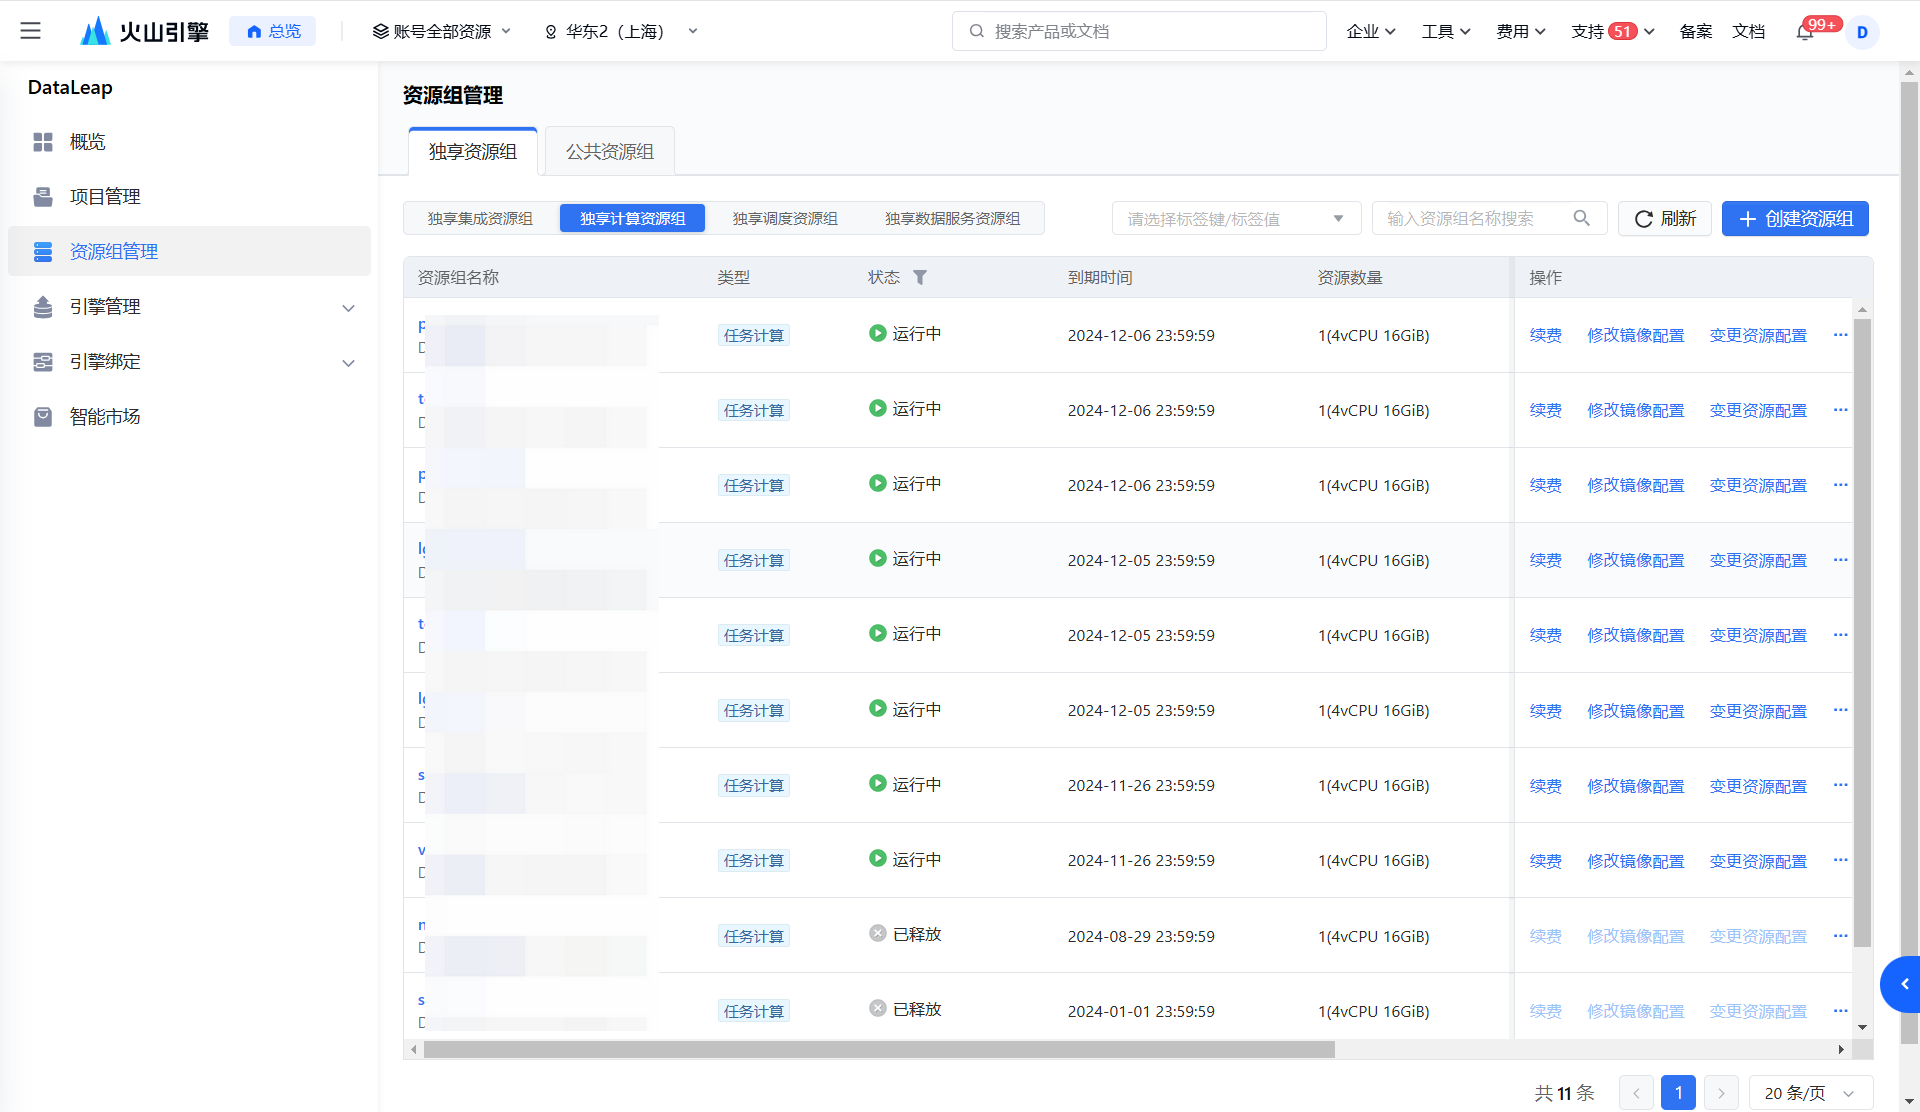1920x1112 pixels.
Task: Open the 20 条/页 page size dropdown
Action: [x=1811, y=1093]
